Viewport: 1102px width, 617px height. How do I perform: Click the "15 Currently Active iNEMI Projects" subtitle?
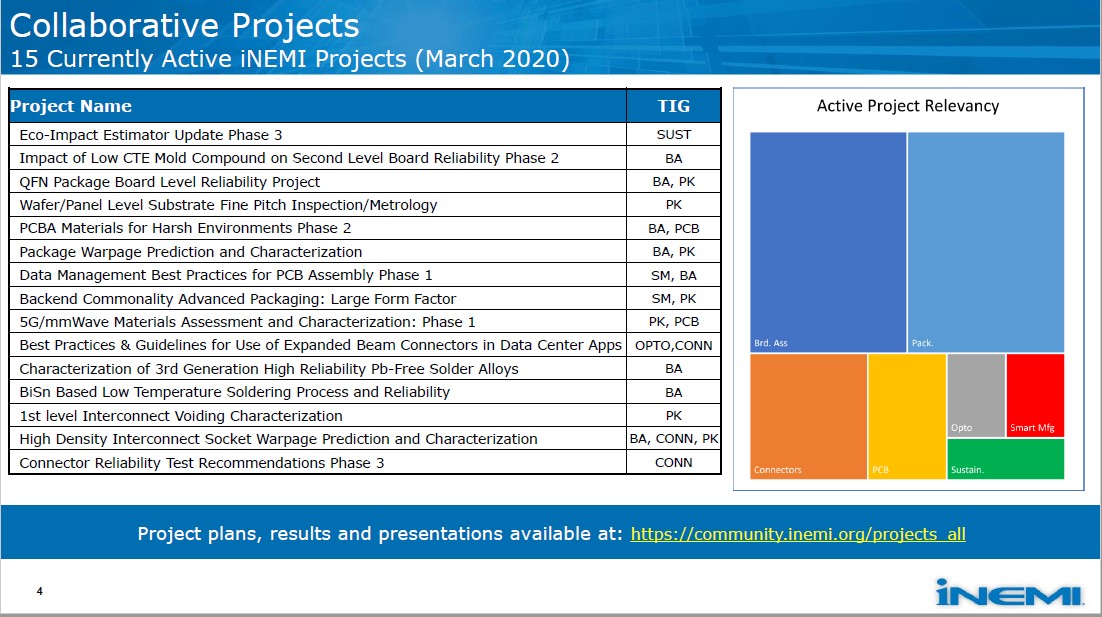(x=290, y=59)
